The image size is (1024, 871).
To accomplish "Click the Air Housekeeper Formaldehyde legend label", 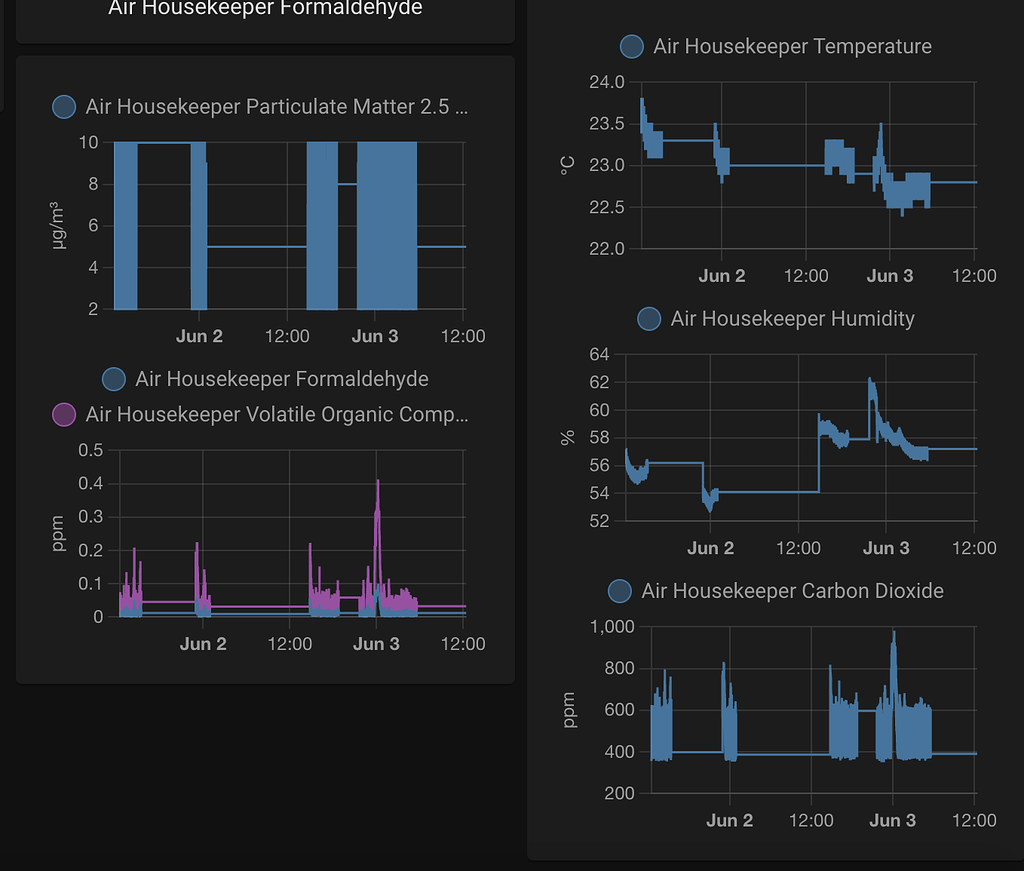I will [281, 379].
